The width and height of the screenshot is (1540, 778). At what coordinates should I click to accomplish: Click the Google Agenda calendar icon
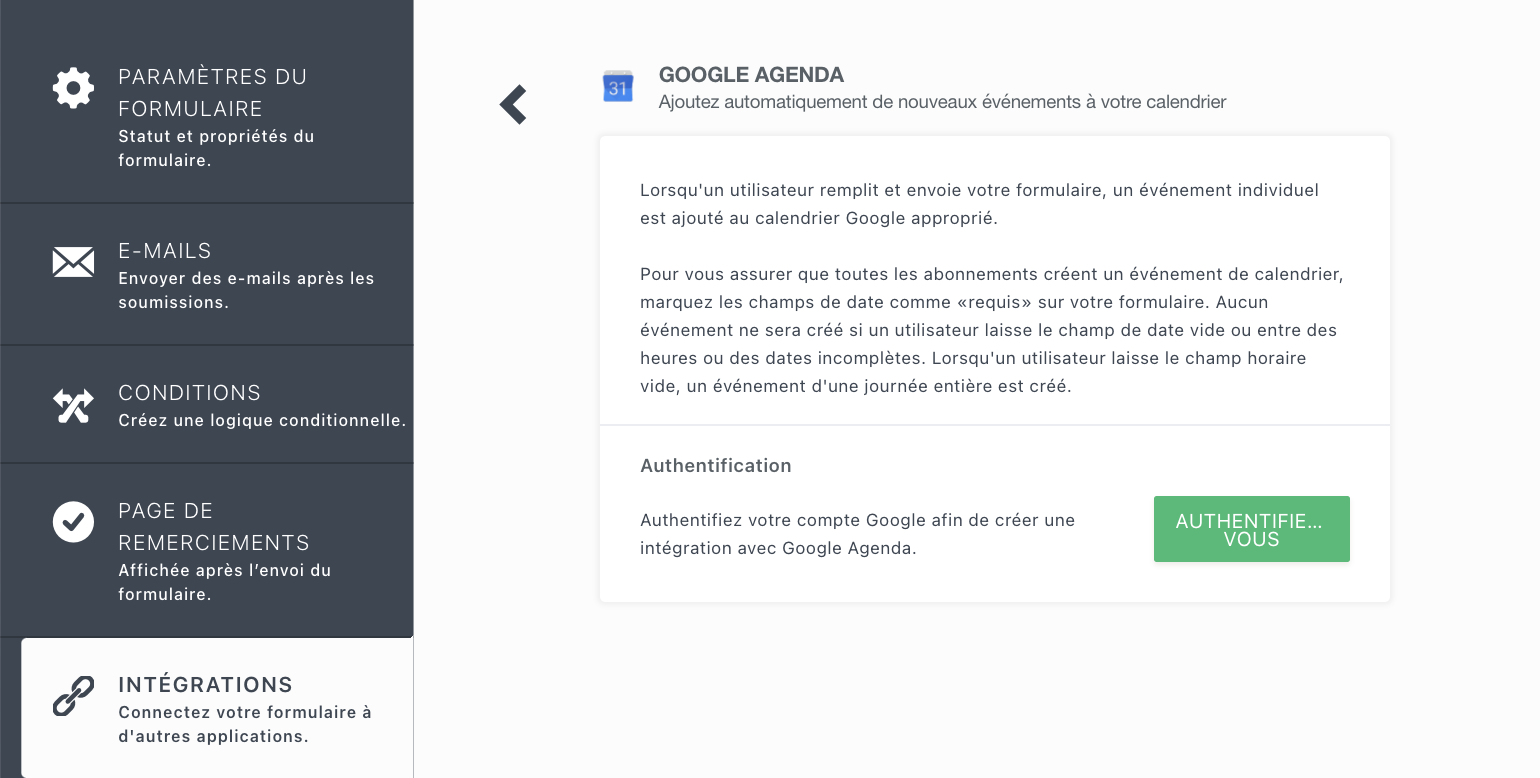coord(618,87)
